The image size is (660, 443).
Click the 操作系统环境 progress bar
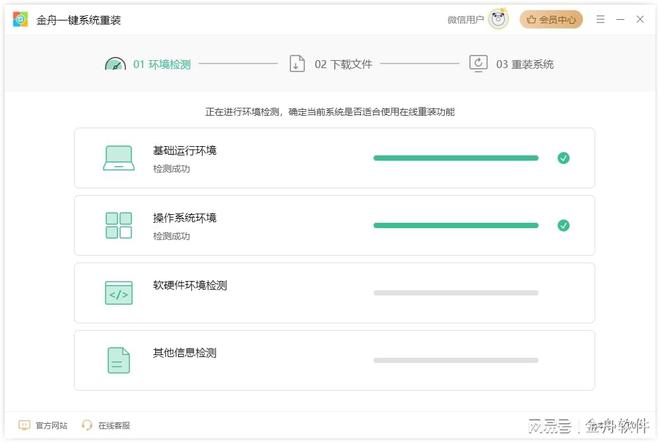456,225
